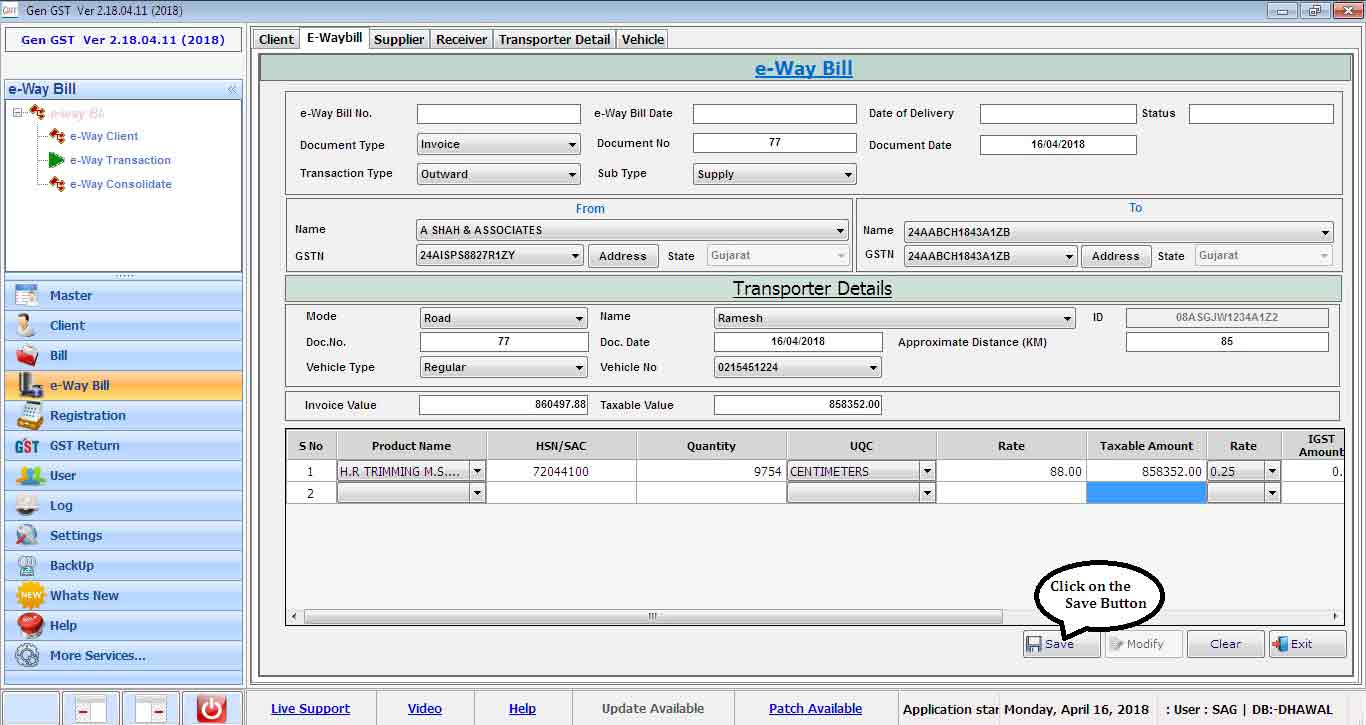1366x725 pixels.
Task: Switch to the Supplier tab
Action: pyautogui.click(x=399, y=39)
